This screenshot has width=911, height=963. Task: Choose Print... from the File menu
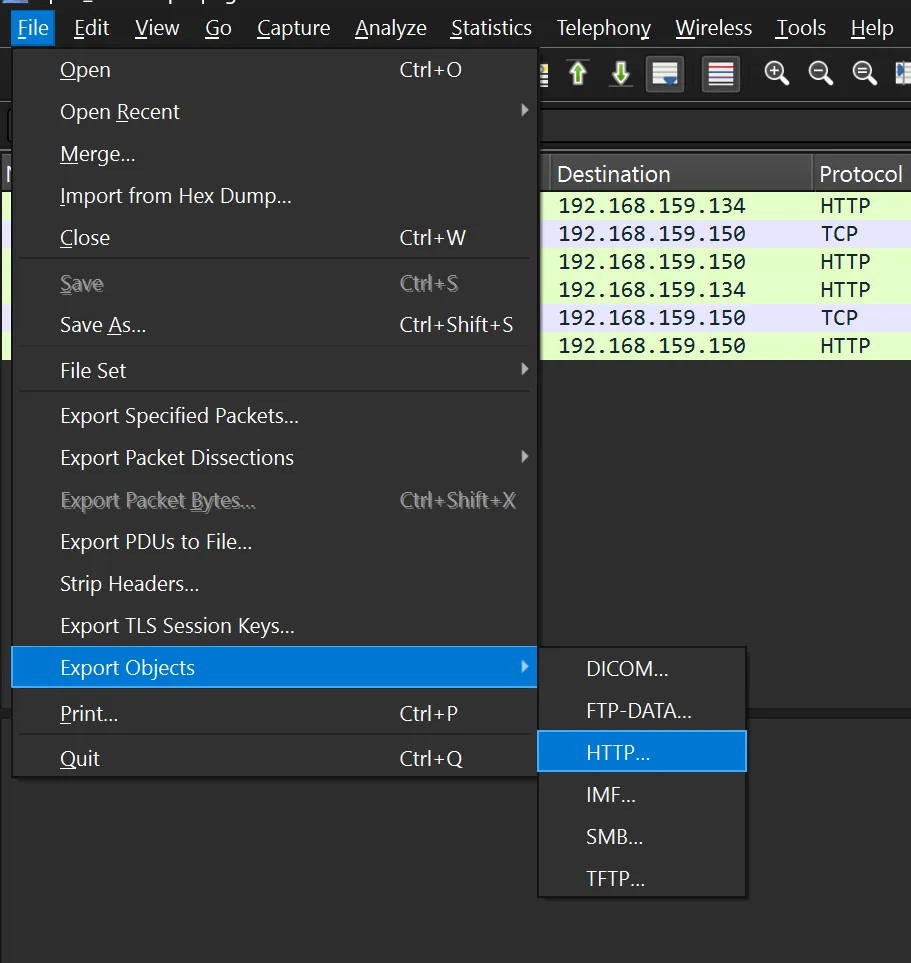(274, 714)
